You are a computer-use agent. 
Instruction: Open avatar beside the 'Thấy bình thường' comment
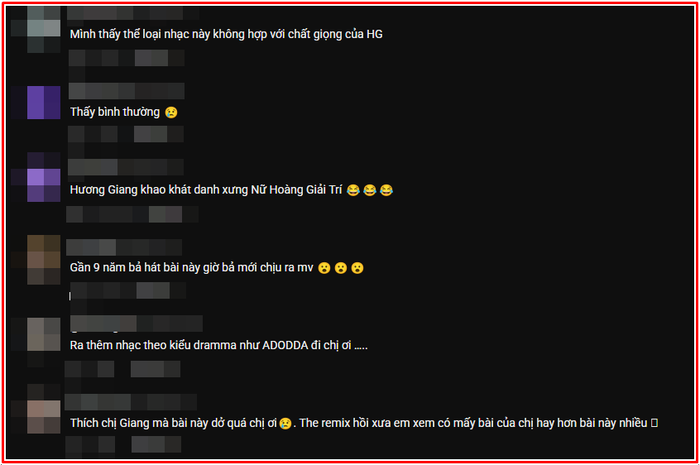tap(44, 103)
